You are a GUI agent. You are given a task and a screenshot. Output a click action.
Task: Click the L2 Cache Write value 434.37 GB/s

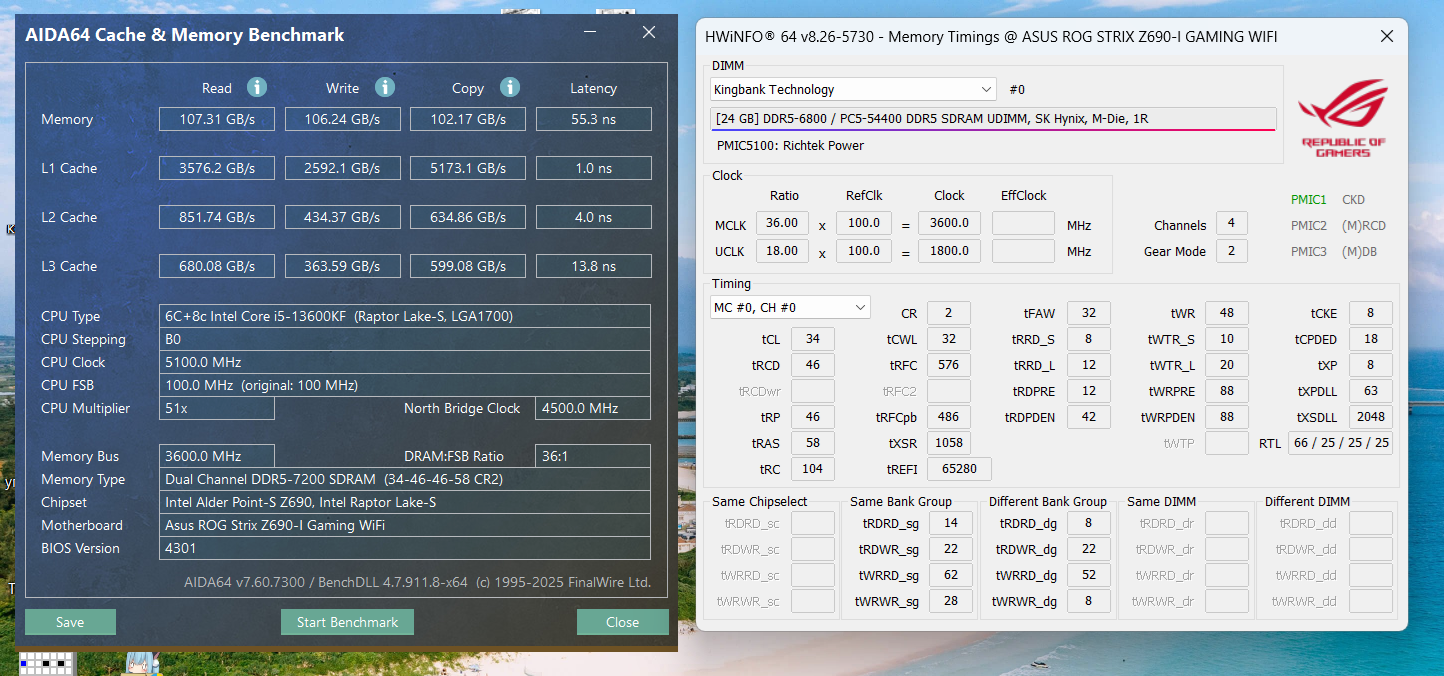click(343, 217)
